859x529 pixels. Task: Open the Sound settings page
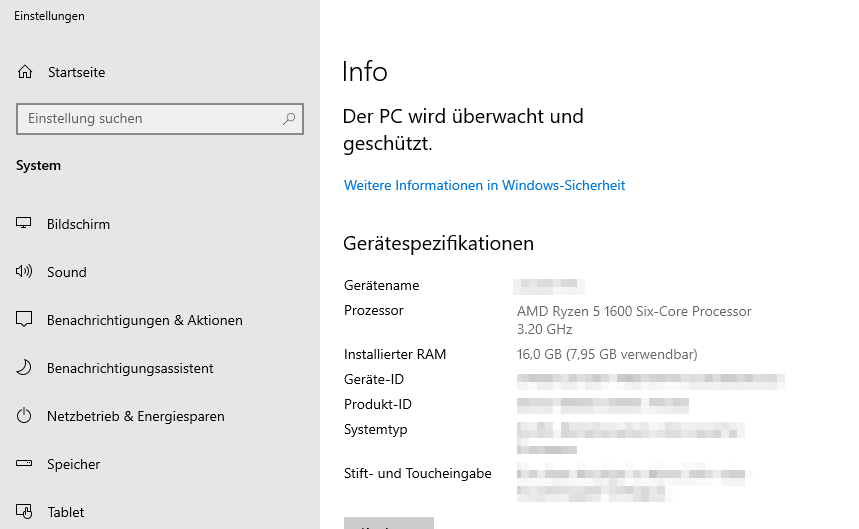click(x=67, y=272)
